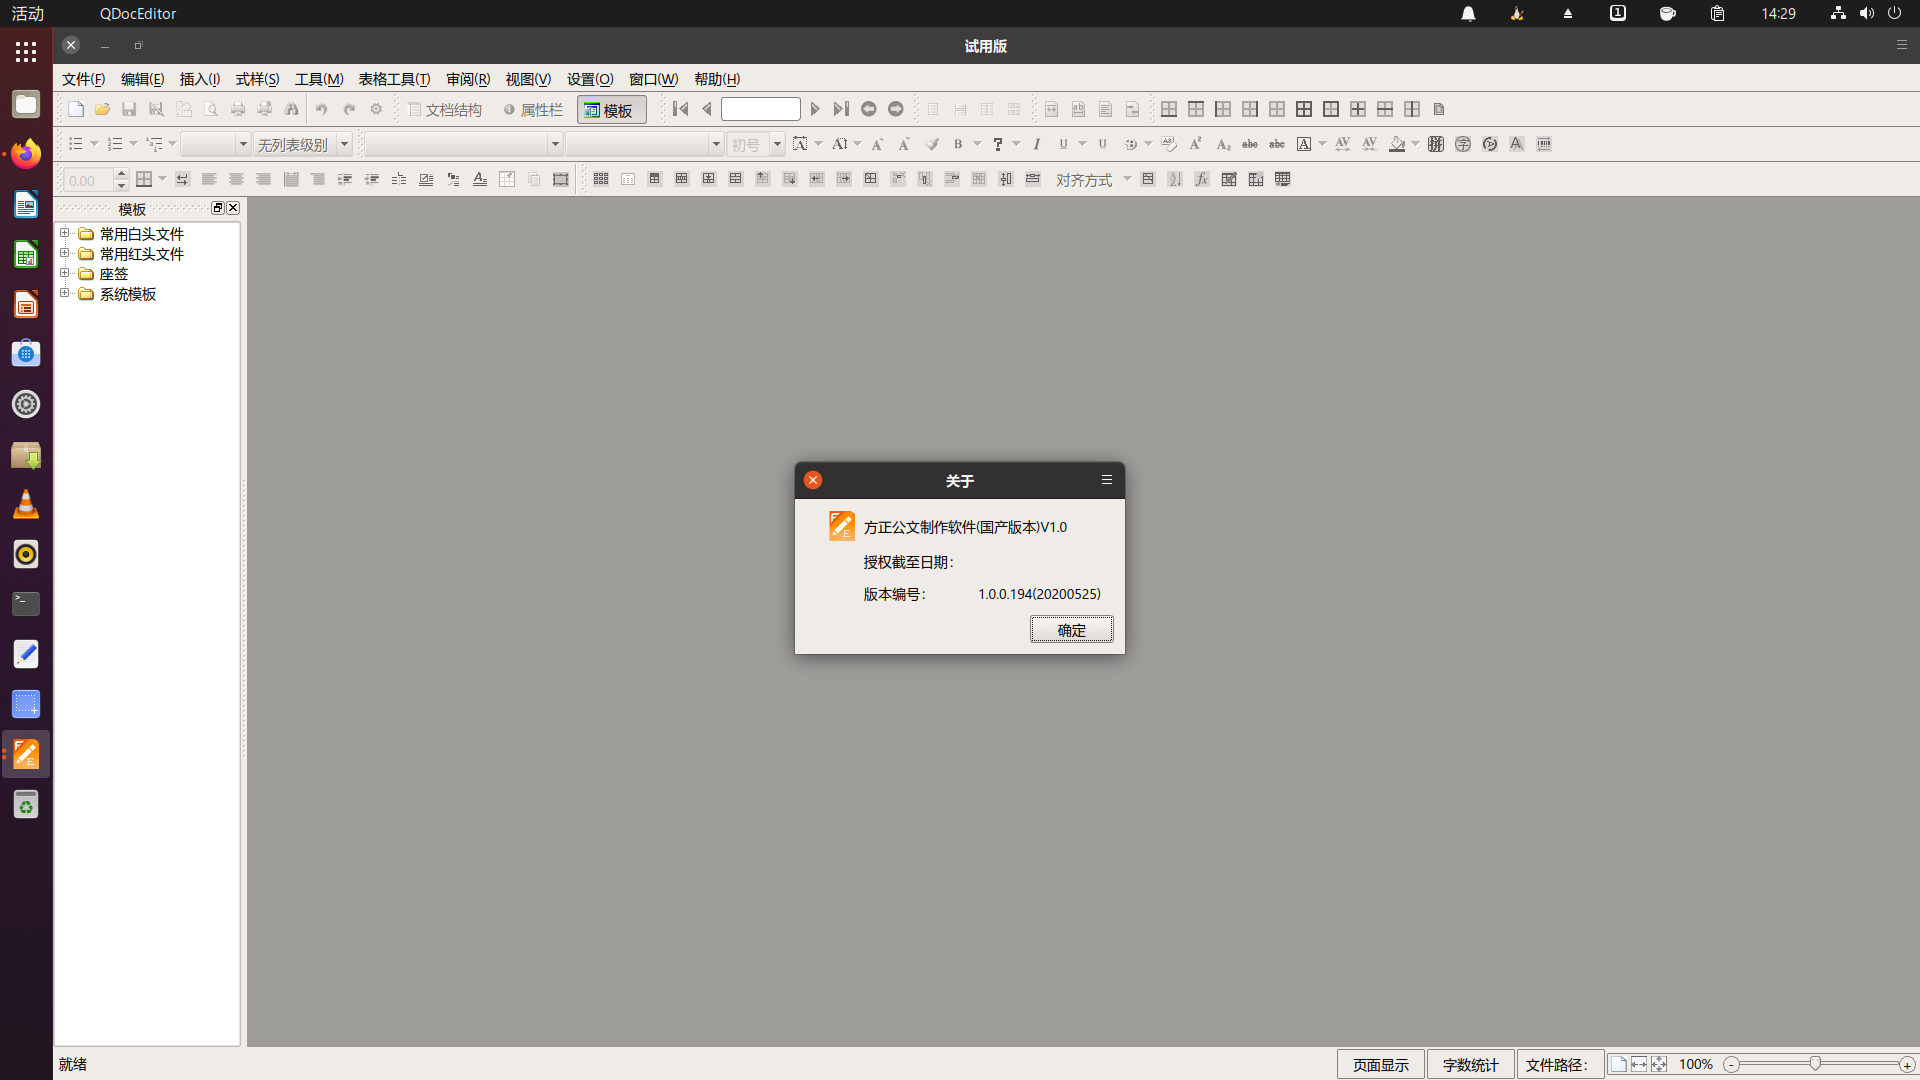Open the 无列表级别 list level dropdown
Image resolution: width=1920 pixels, height=1080 pixels.
point(344,144)
